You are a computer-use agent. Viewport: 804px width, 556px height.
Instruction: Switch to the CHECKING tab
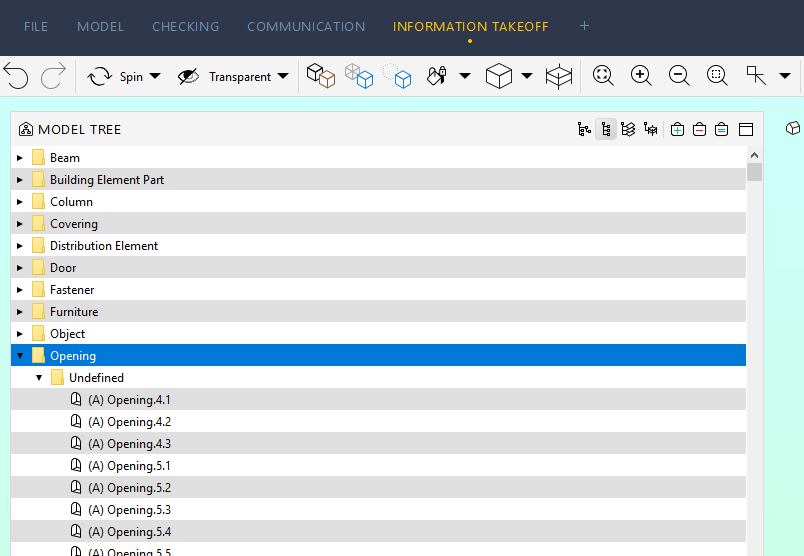pyautogui.click(x=186, y=27)
